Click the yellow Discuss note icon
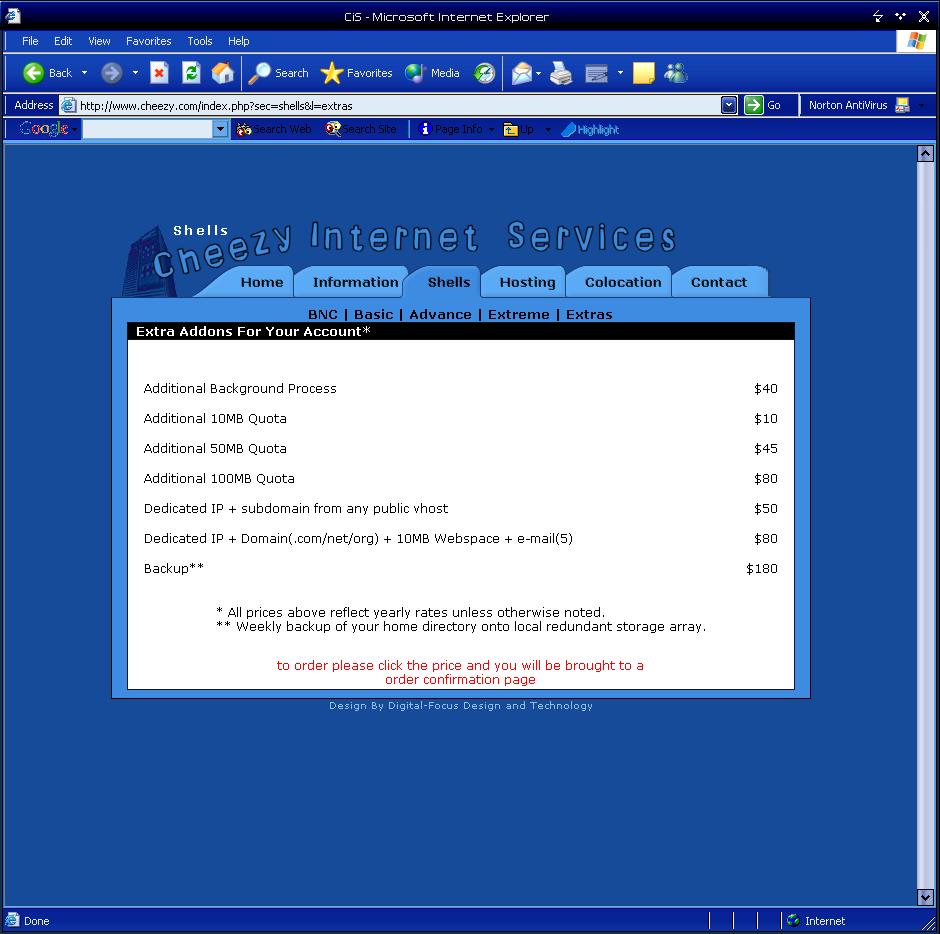This screenshot has height=934, width=940. (x=644, y=73)
